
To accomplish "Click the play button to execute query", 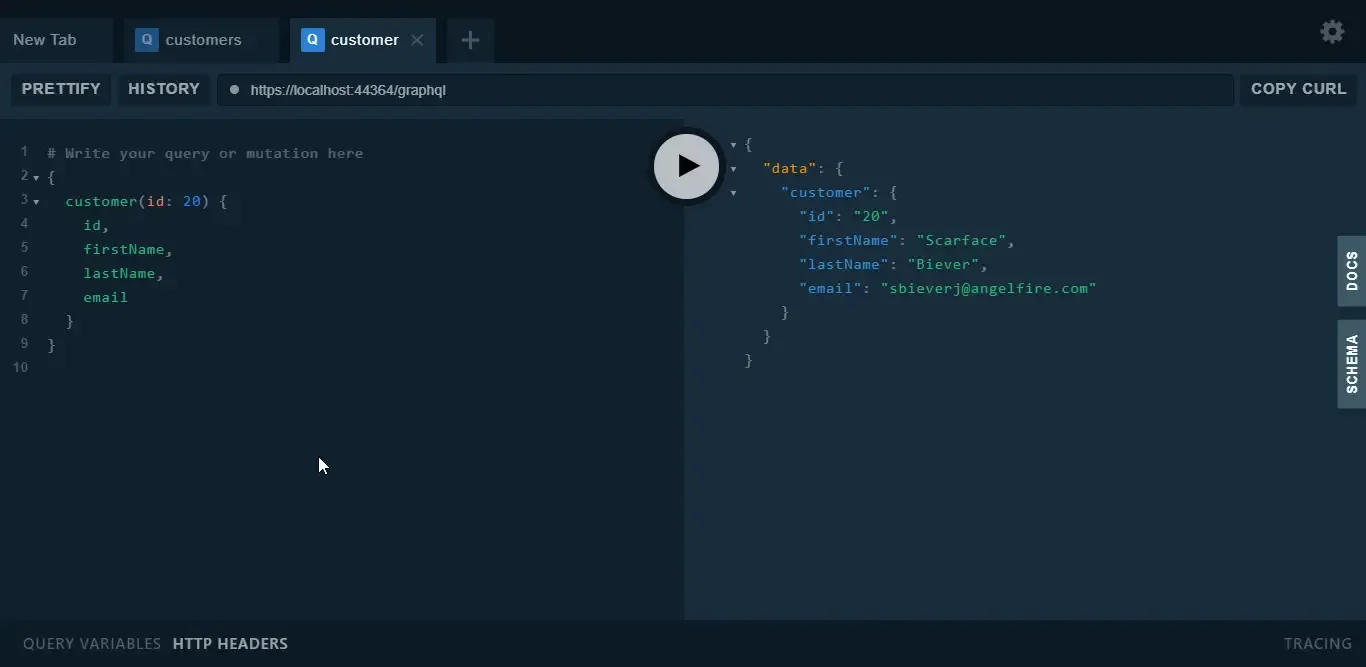I will tap(686, 166).
